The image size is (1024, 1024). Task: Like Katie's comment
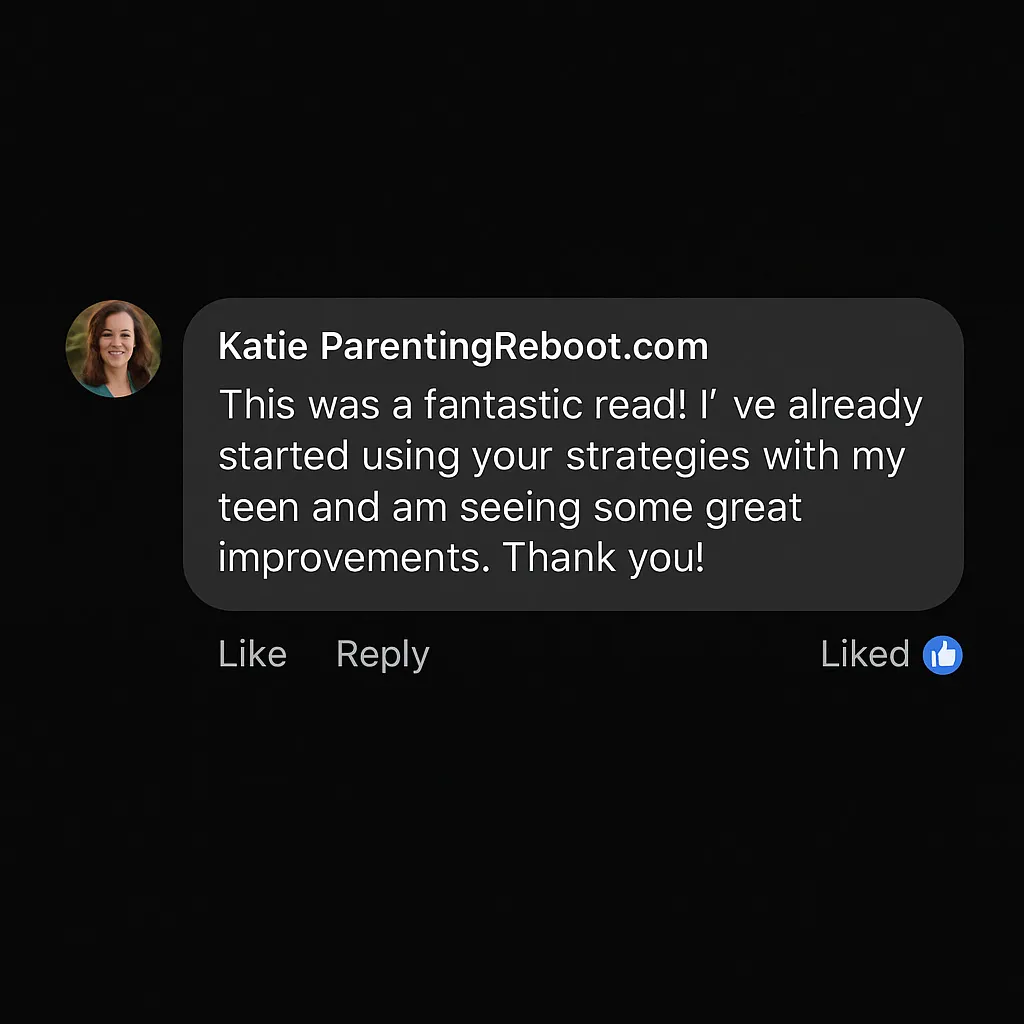click(x=253, y=654)
